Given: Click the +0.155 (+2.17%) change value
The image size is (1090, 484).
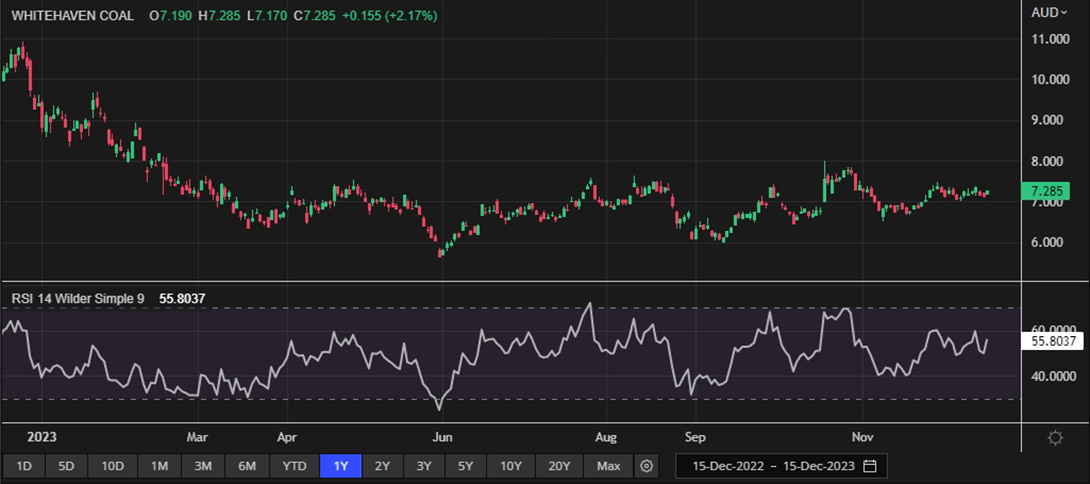Looking at the screenshot, I should tap(388, 15).
